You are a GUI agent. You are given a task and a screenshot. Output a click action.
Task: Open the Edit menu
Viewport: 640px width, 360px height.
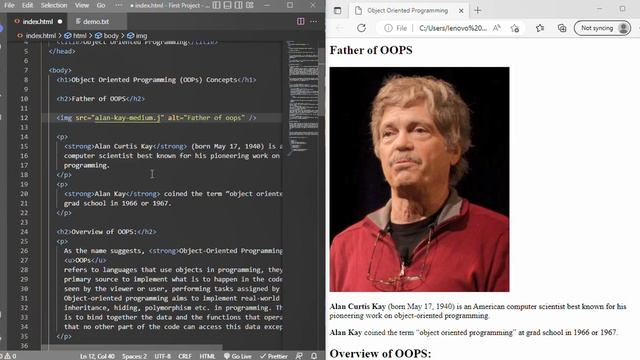(x=27, y=5)
